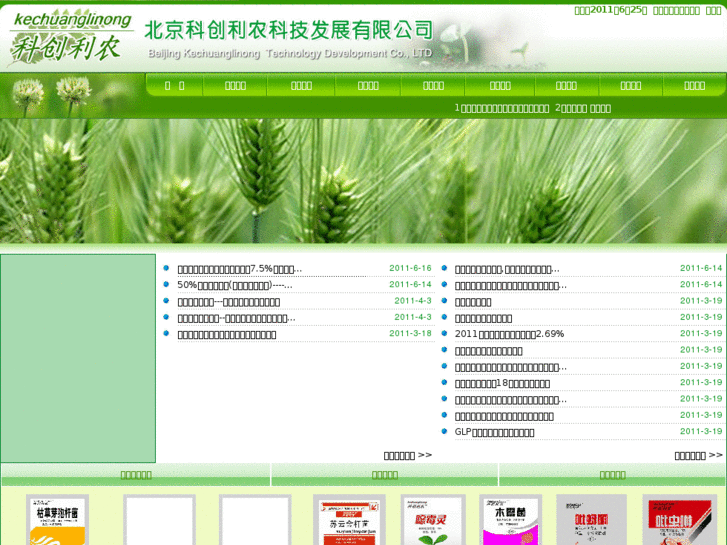
Task: Click the kechuanglinong leaf logo
Action: click(x=70, y=38)
